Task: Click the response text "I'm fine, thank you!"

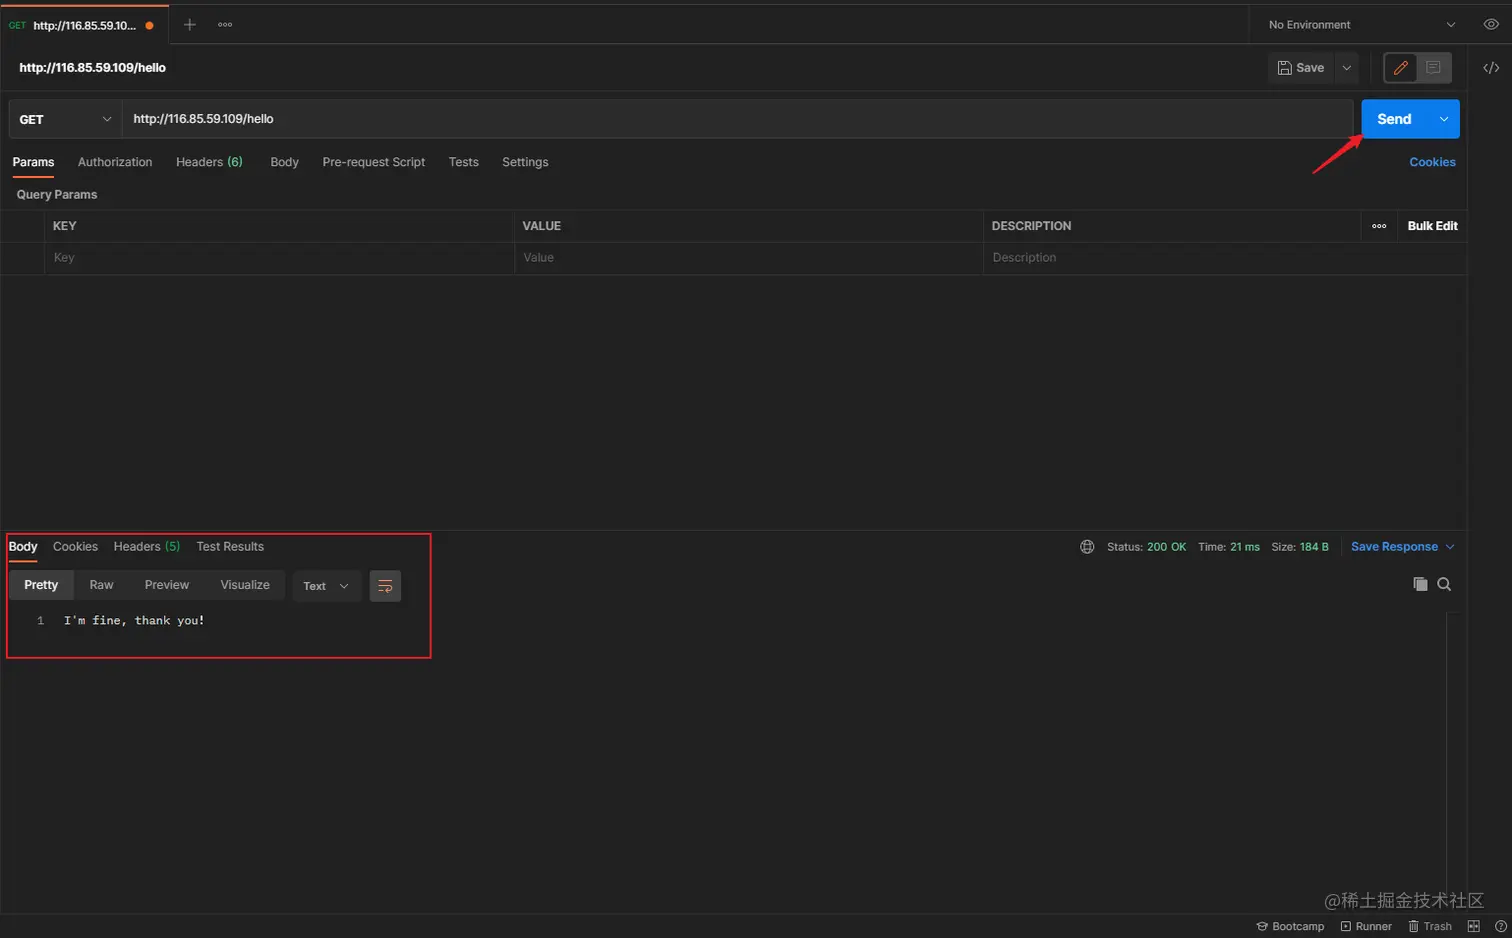Action: pyautogui.click(x=134, y=621)
